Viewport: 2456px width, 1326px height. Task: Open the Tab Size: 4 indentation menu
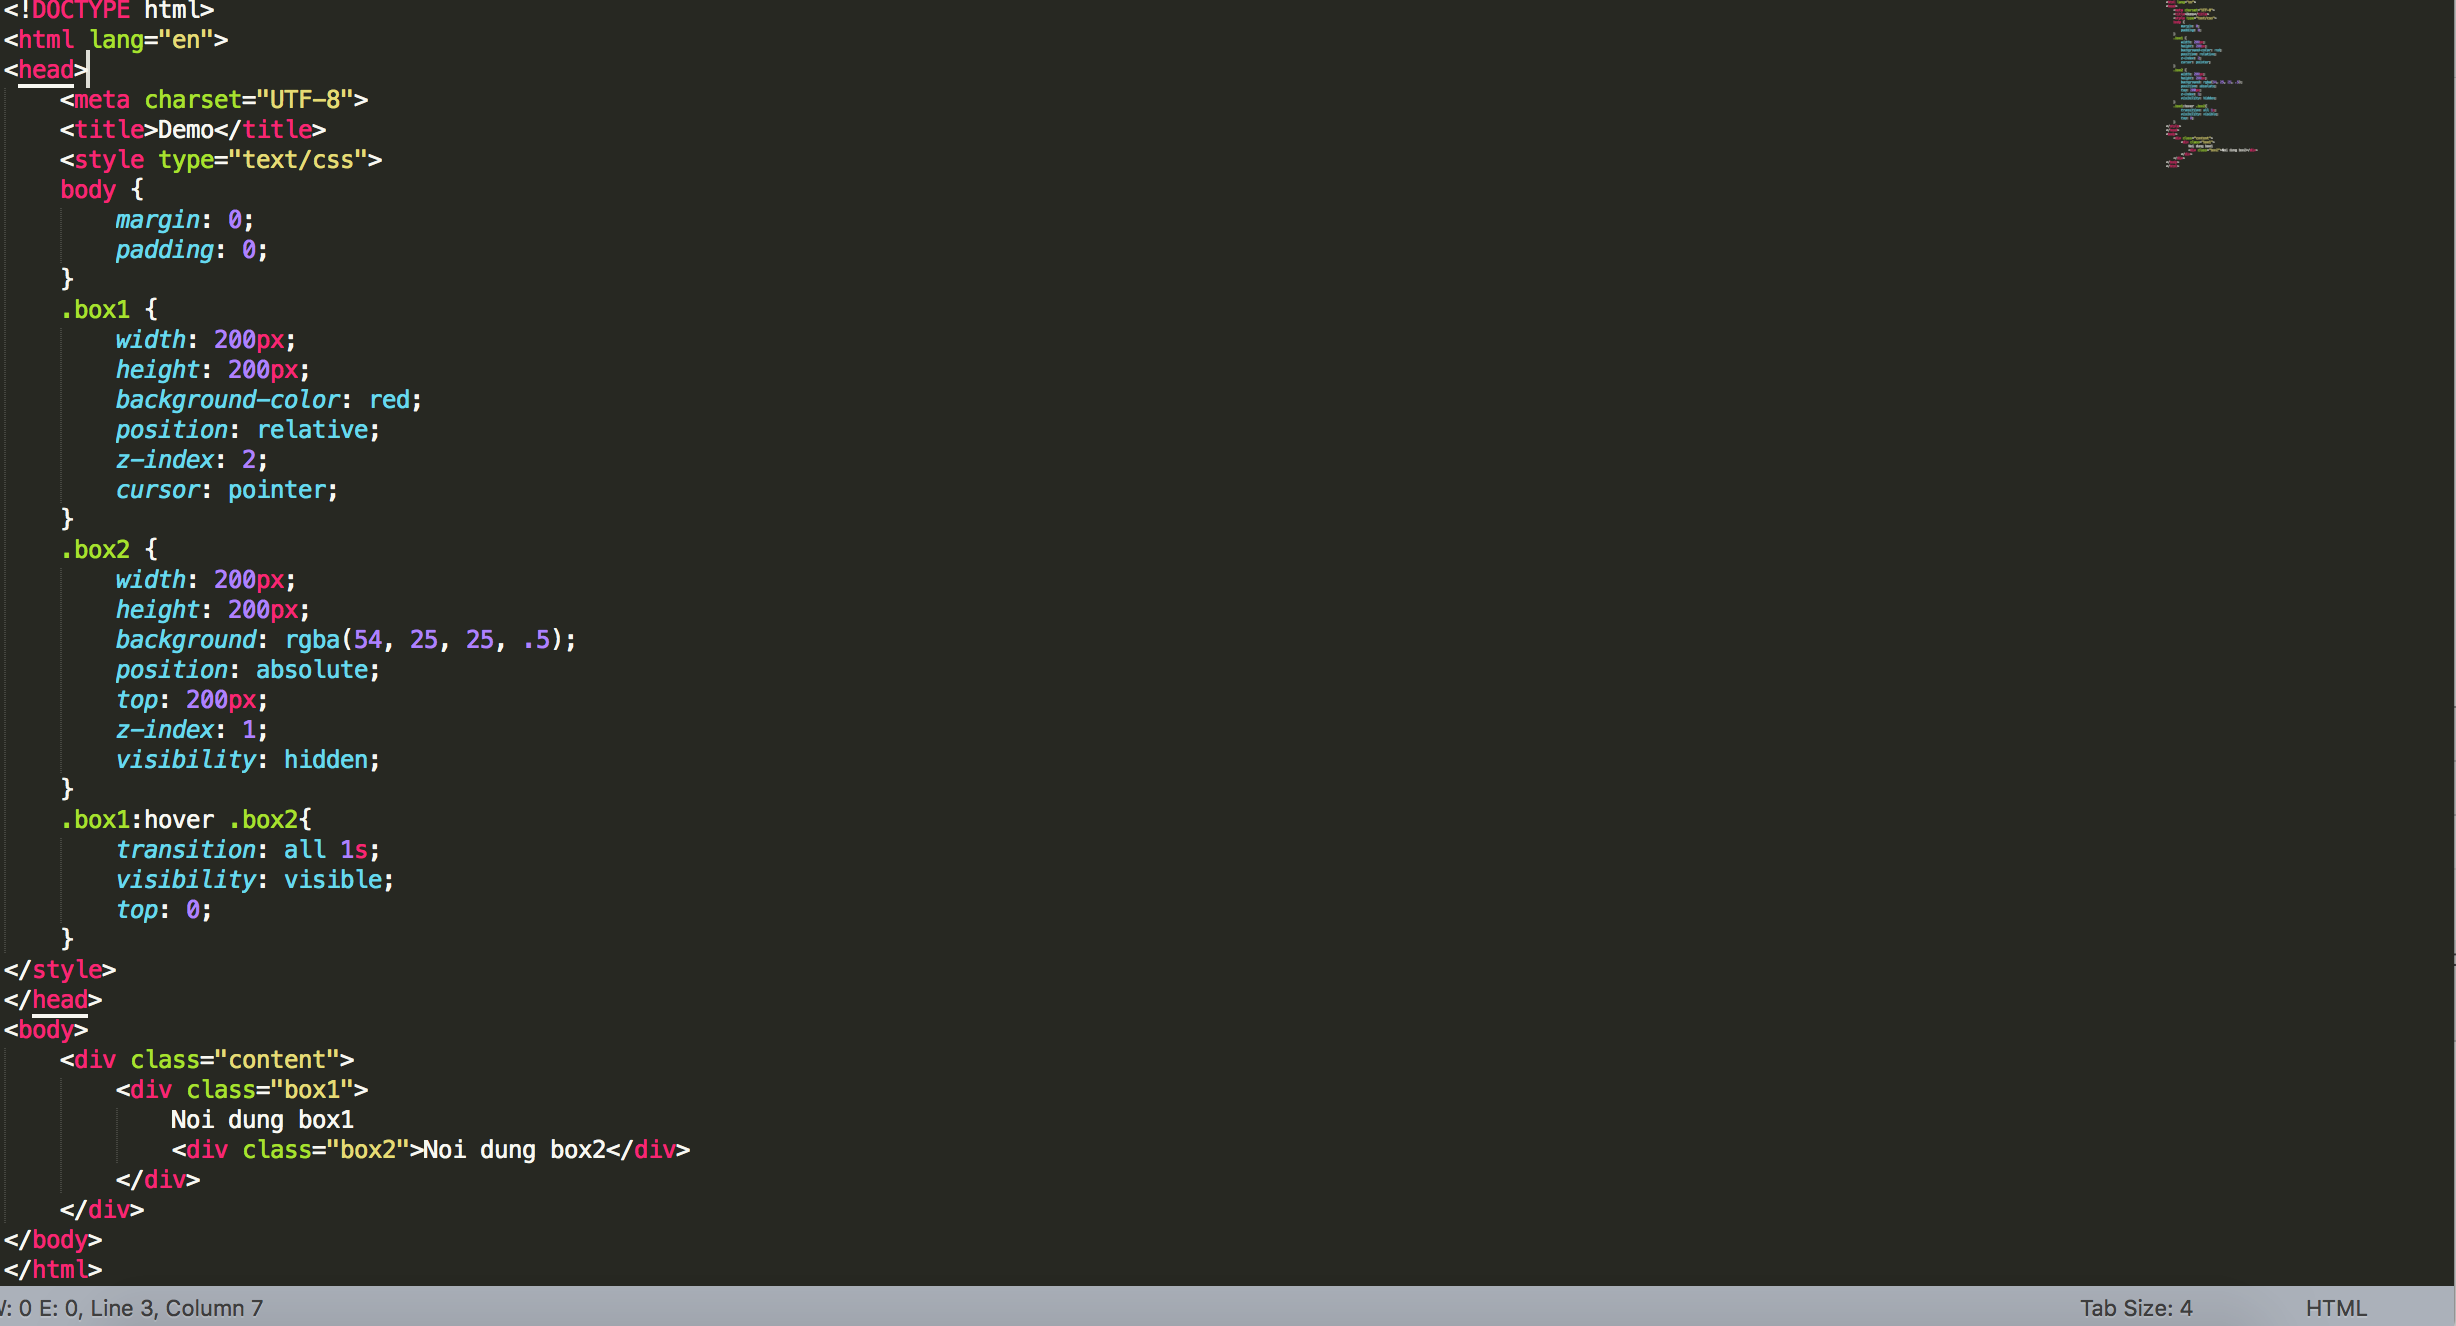(2135, 1308)
